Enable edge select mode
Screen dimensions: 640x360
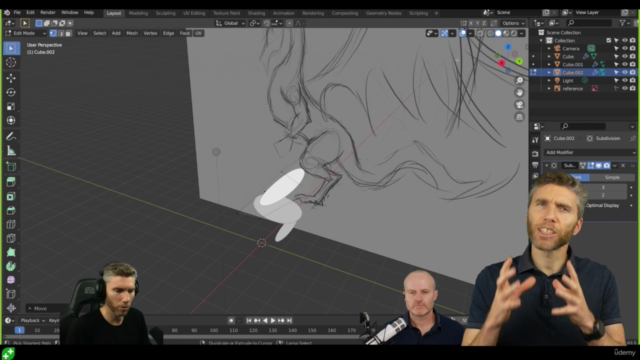(61, 33)
